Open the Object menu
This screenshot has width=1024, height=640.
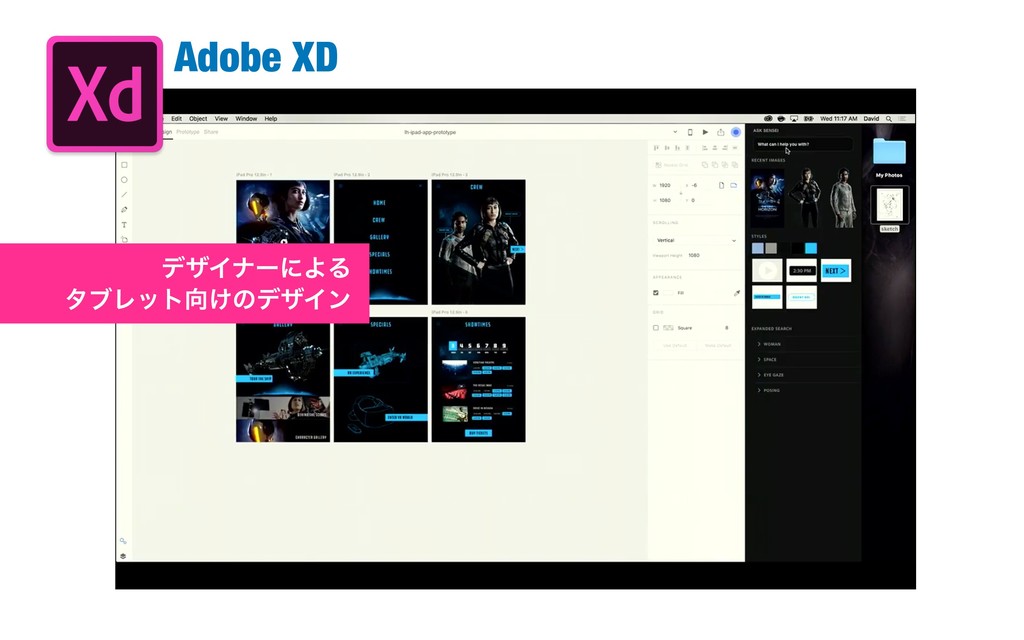198,119
